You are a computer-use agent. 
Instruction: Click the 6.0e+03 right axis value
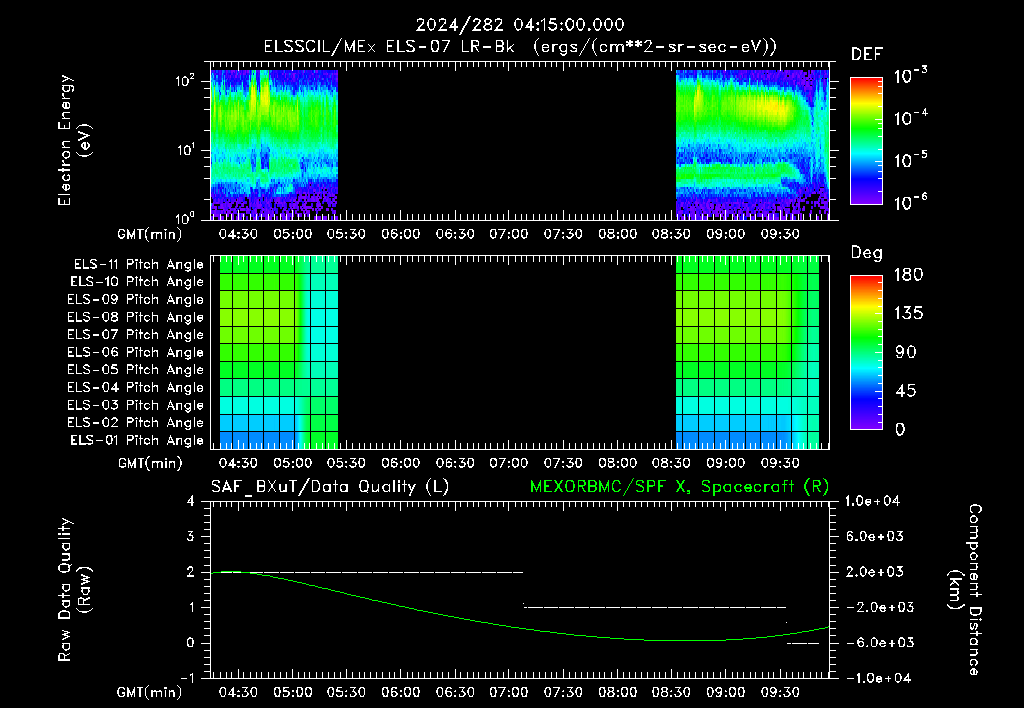point(875,536)
